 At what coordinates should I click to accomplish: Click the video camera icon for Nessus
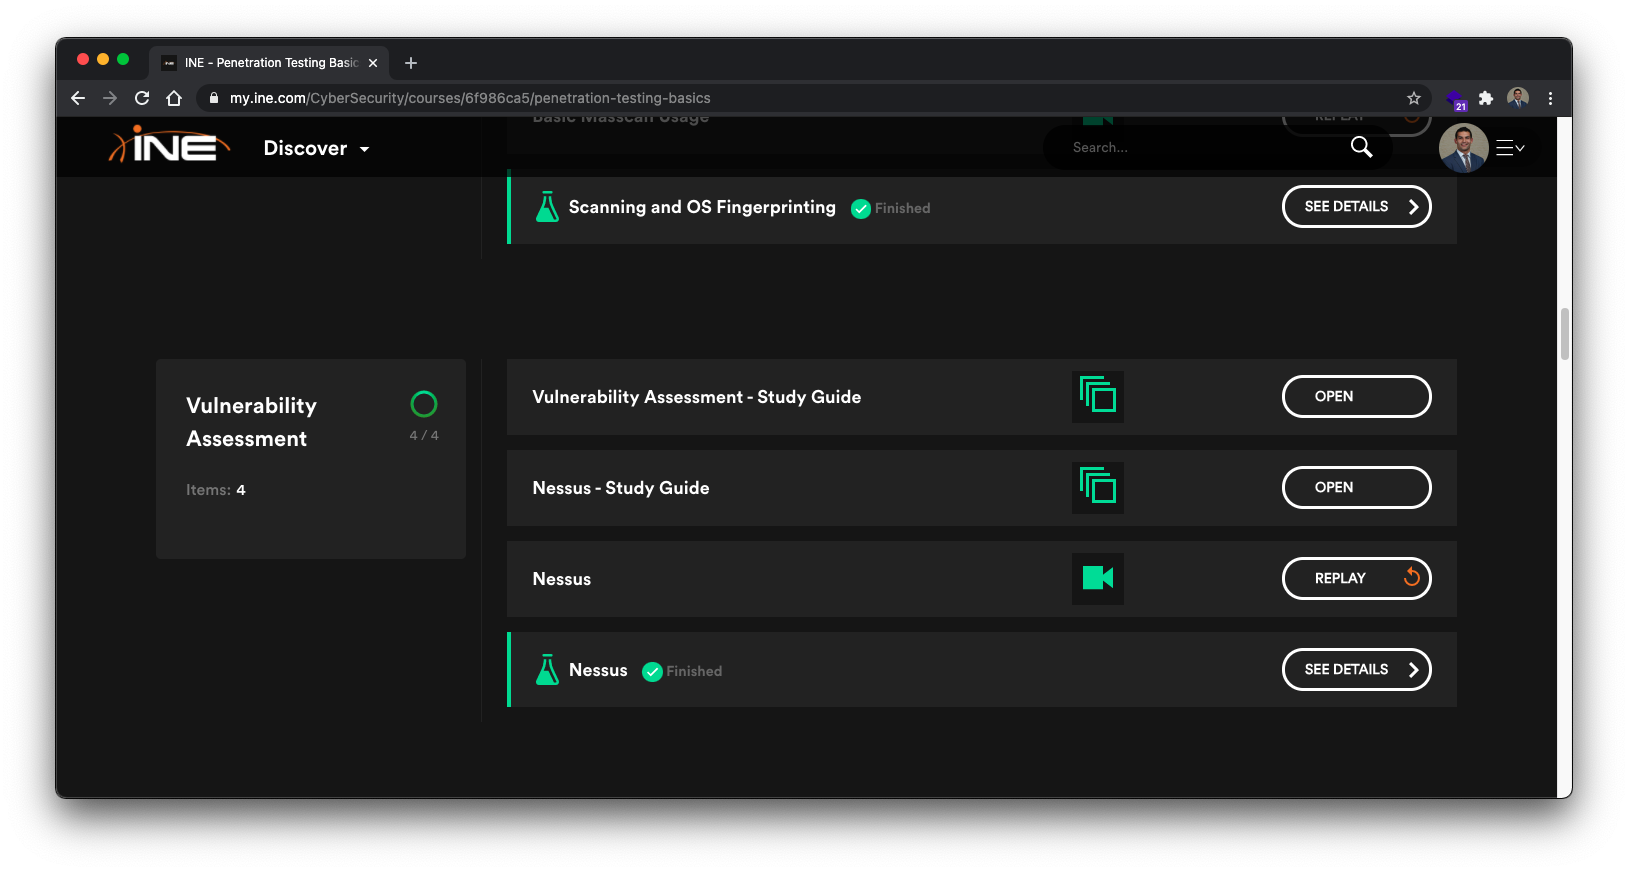(x=1097, y=578)
